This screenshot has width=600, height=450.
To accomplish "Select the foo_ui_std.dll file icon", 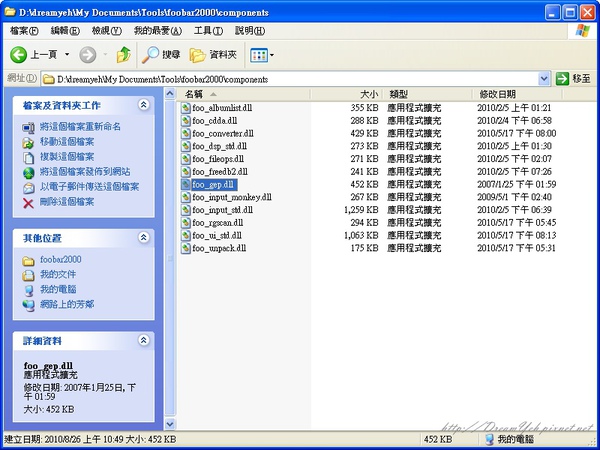I will point(186,235).
